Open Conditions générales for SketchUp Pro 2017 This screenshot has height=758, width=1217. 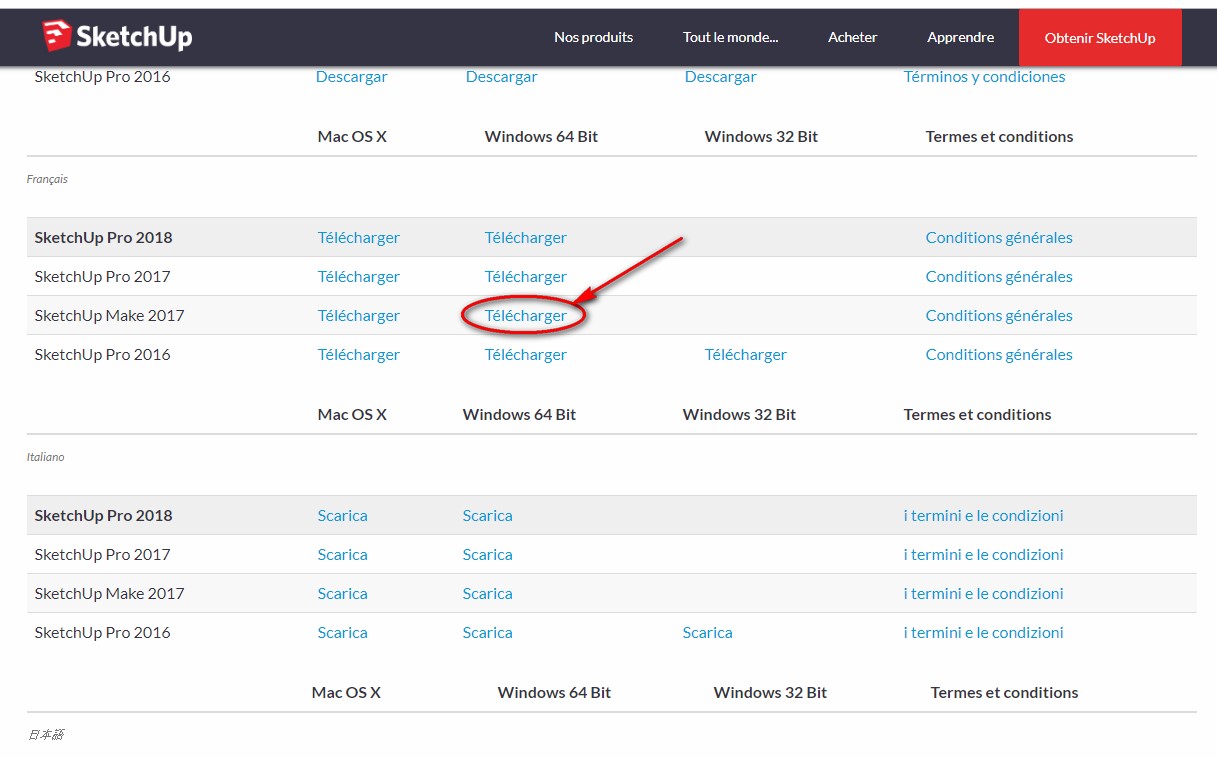coord(999,277)
